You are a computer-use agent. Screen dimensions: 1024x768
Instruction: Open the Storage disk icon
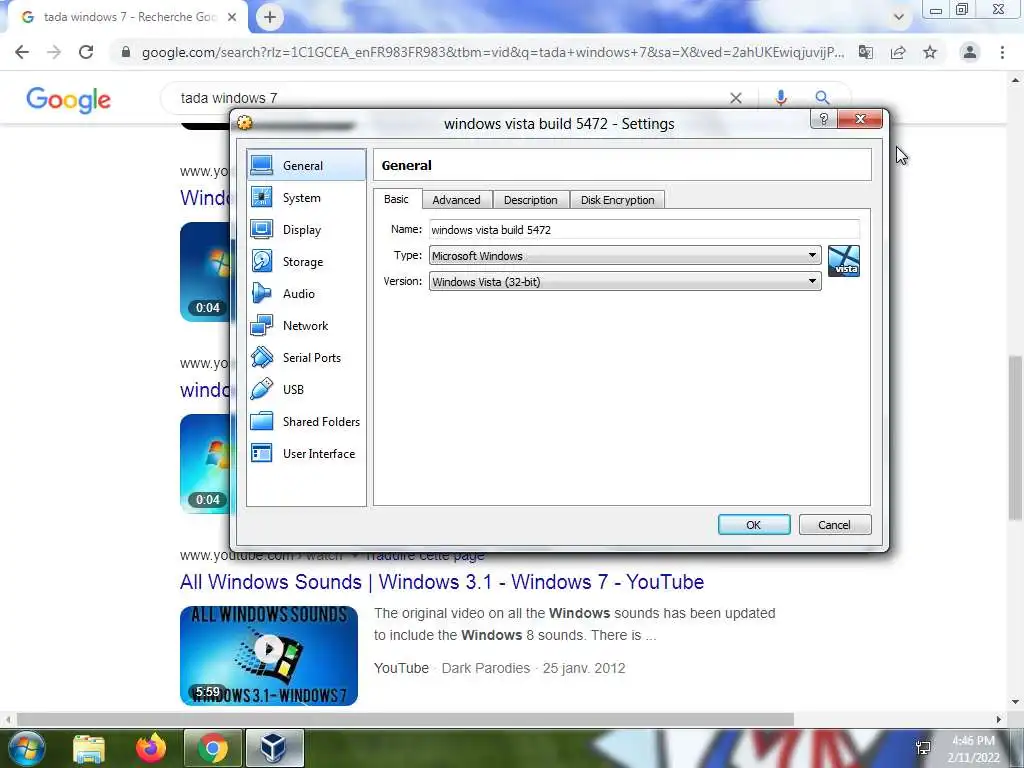(x=261, y=261)
